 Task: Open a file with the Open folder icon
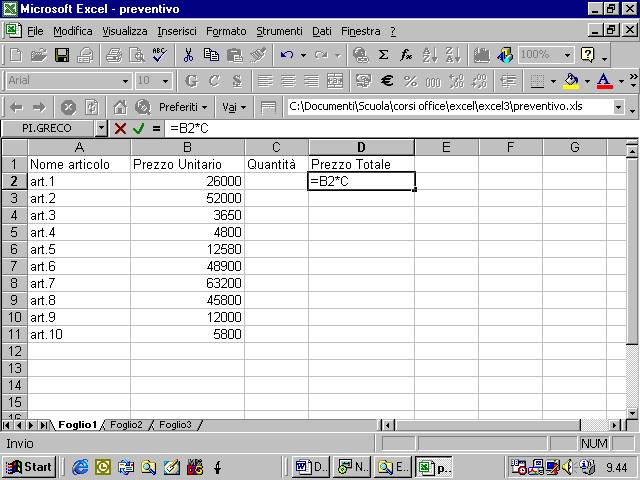coord(38,55)
